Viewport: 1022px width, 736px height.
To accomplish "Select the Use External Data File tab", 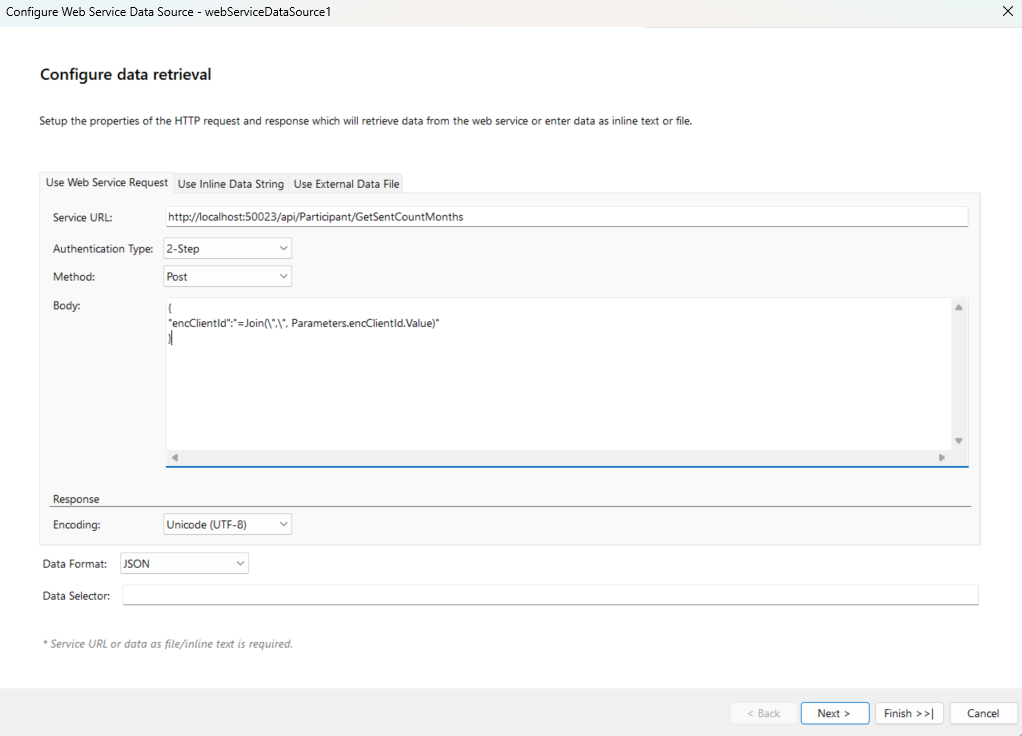I will pos(346,184).
